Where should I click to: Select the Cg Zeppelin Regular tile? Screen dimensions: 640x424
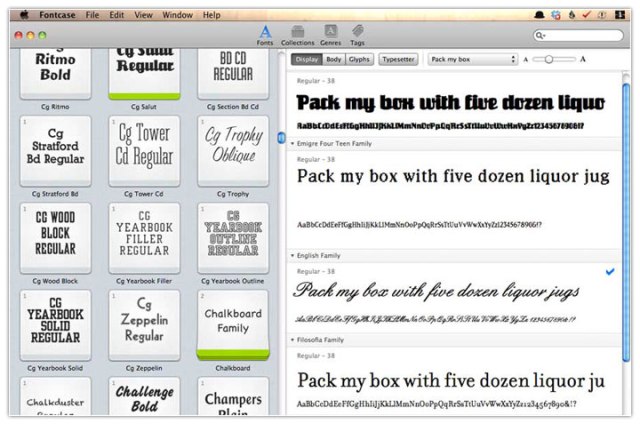(x=144, y=325)
